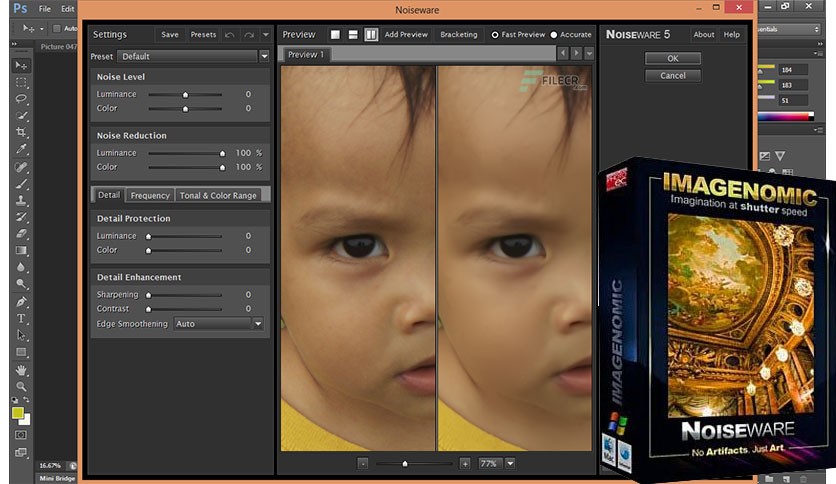
Task: Open the 77% zoom level dropdown
Action: coord(510,464)
